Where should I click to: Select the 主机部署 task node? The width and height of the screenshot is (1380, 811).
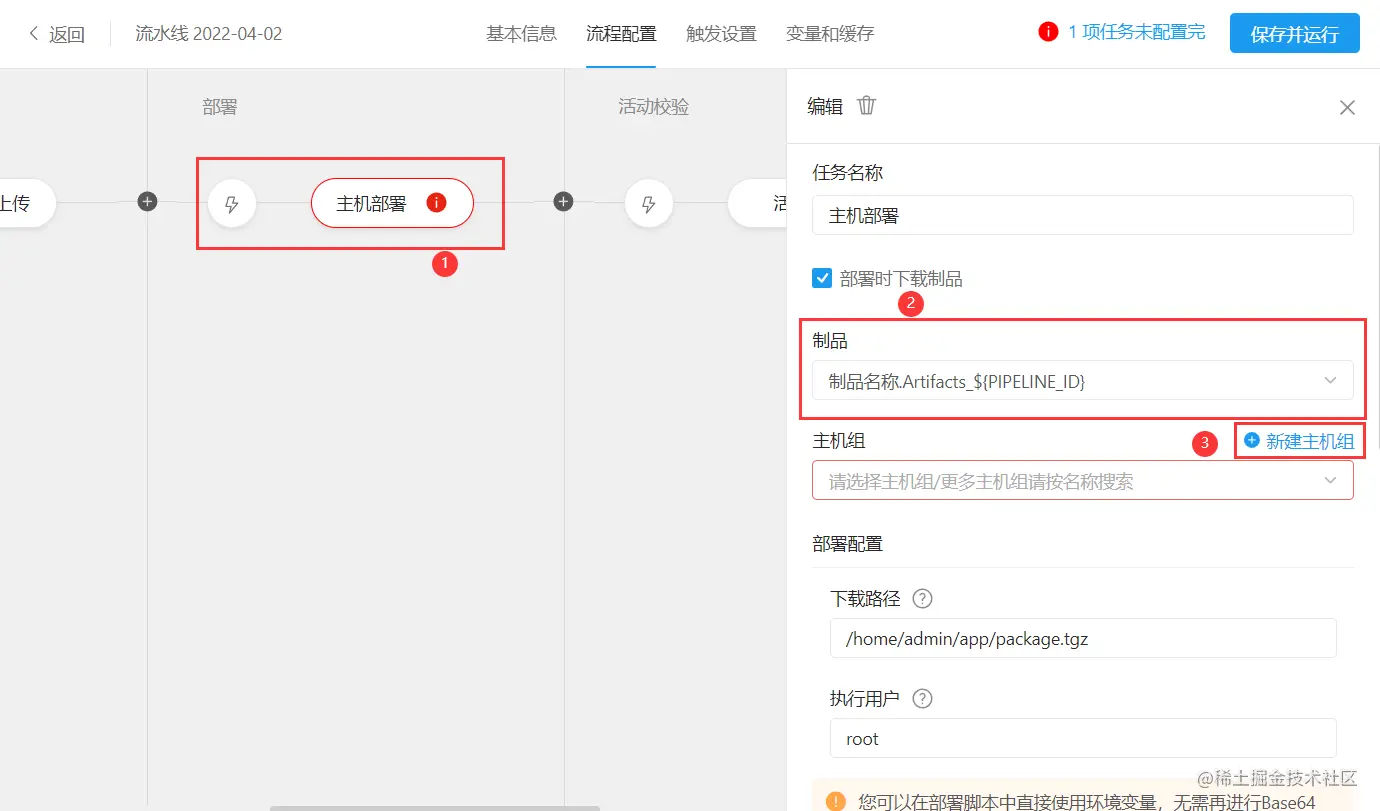pyautogui.click(x=392, y=203)
